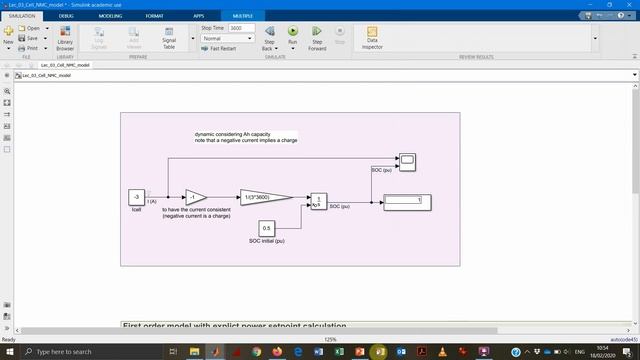This screenshot has width=640, height=360.
Task: Open the Save button dropdown arrow
Action: pyautogui.click(x=45, y=38)
